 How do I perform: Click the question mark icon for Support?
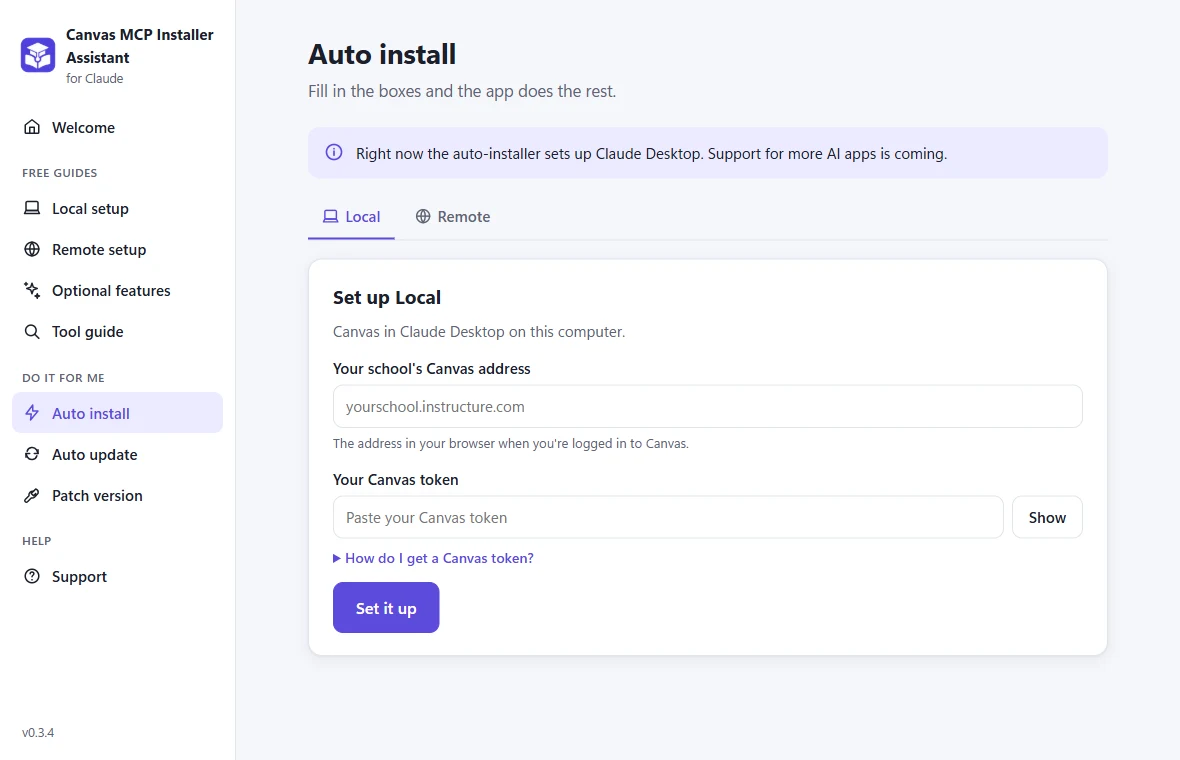pyautogui.click(x=32, y=576)
